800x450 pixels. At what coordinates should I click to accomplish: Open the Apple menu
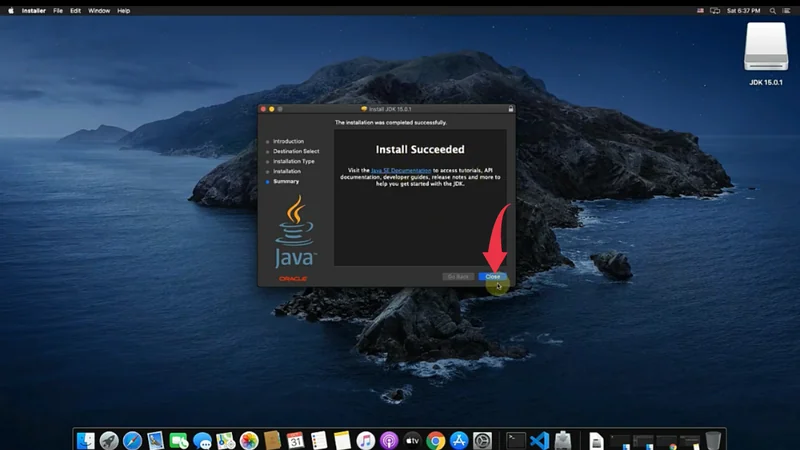(8, 10)
